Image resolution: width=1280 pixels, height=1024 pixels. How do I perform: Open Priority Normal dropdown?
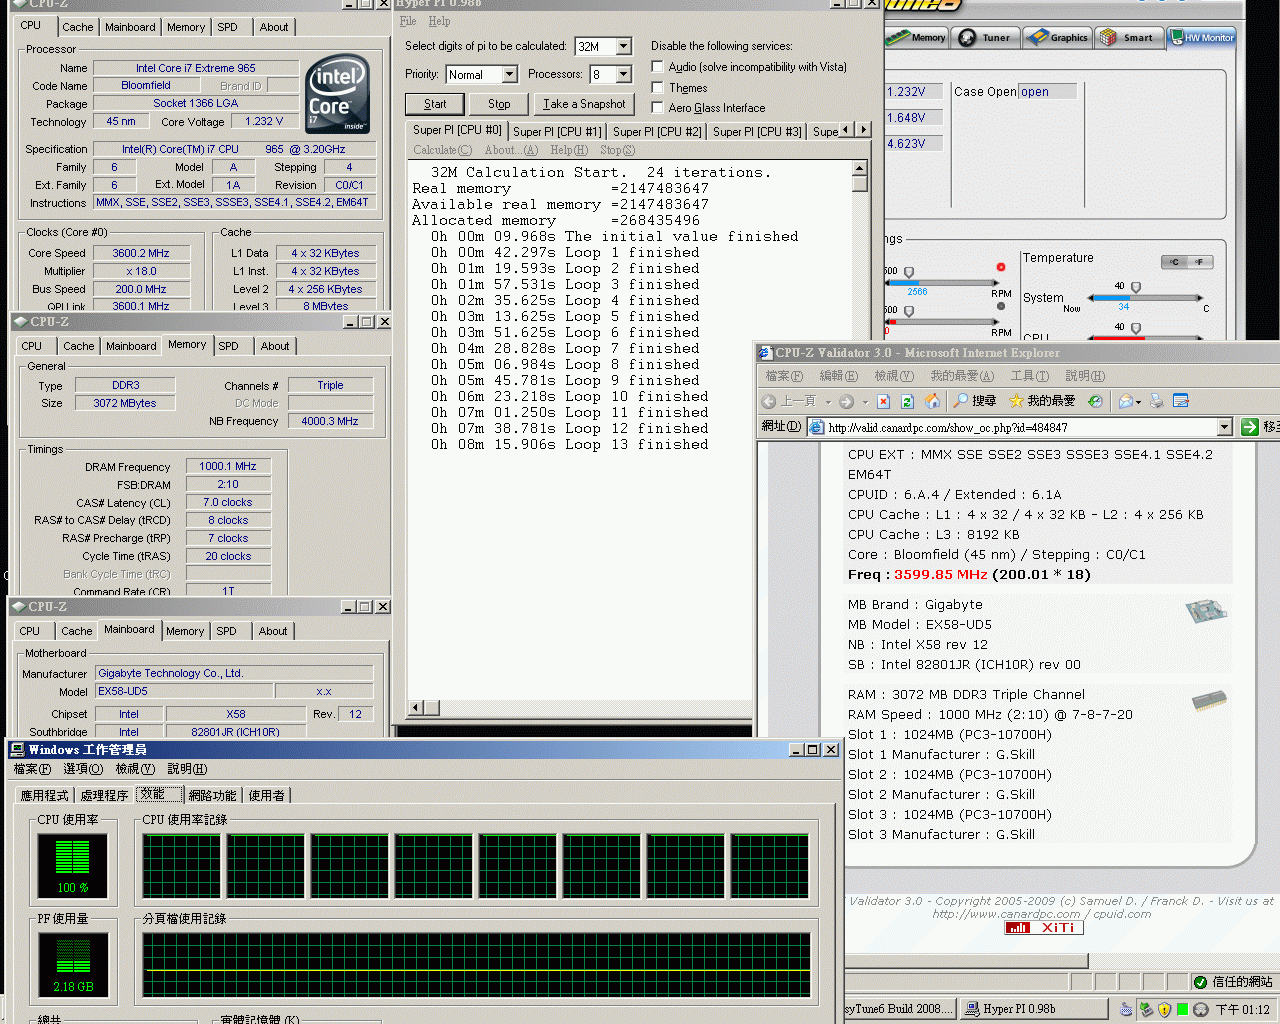coord(509,74)
